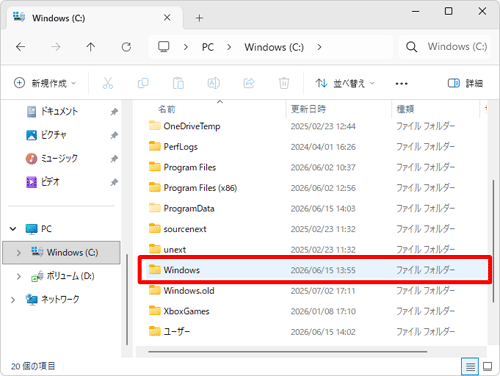Select the Windows (C:) tab title
This screenshot has height=376, width=500.
pyautogui.click(x=59, y=18)
